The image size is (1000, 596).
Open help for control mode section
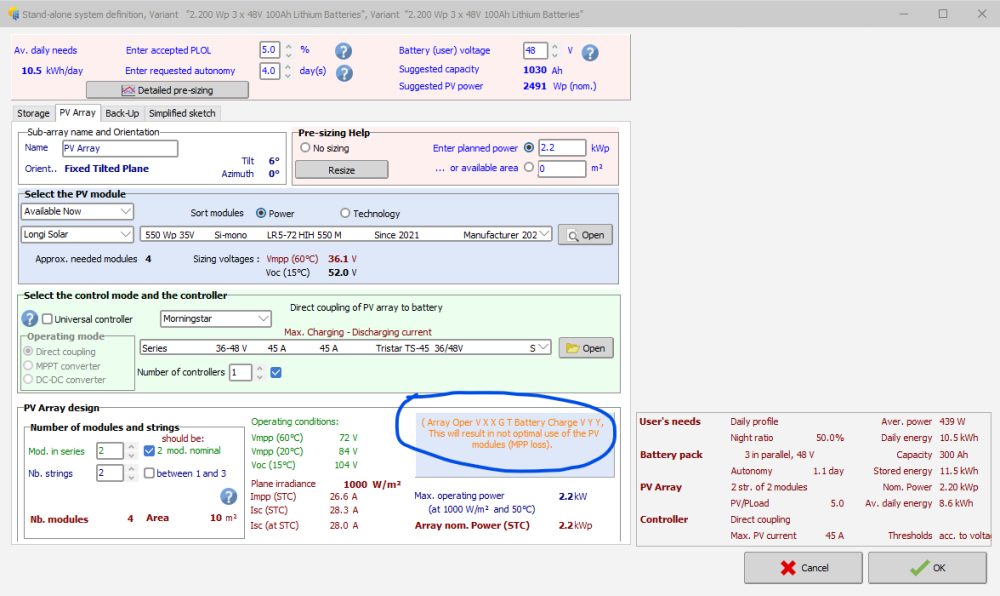click(30, 319)
